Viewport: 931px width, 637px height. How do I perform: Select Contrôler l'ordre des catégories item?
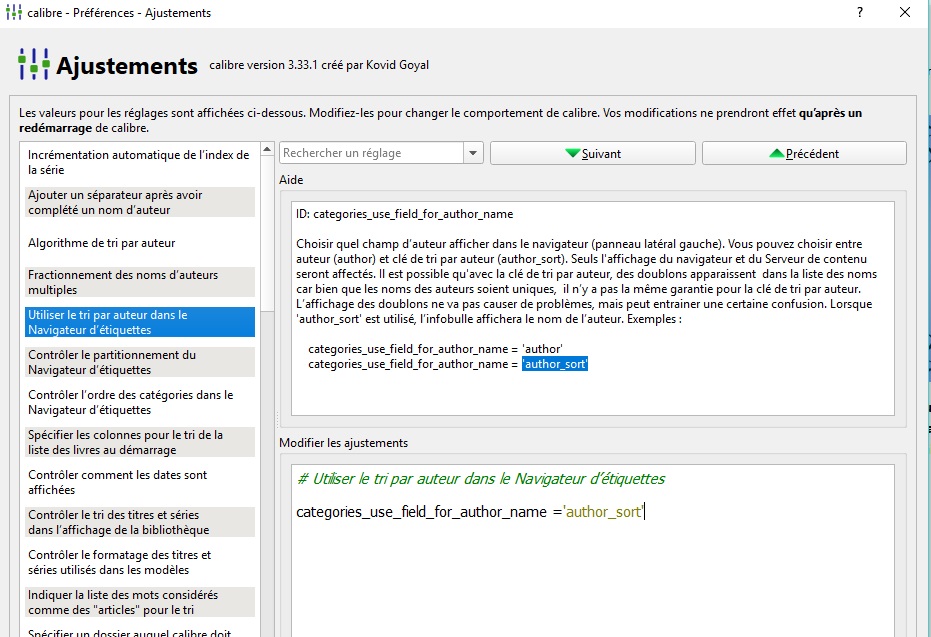pyautogui.click(x=140, y=403)
